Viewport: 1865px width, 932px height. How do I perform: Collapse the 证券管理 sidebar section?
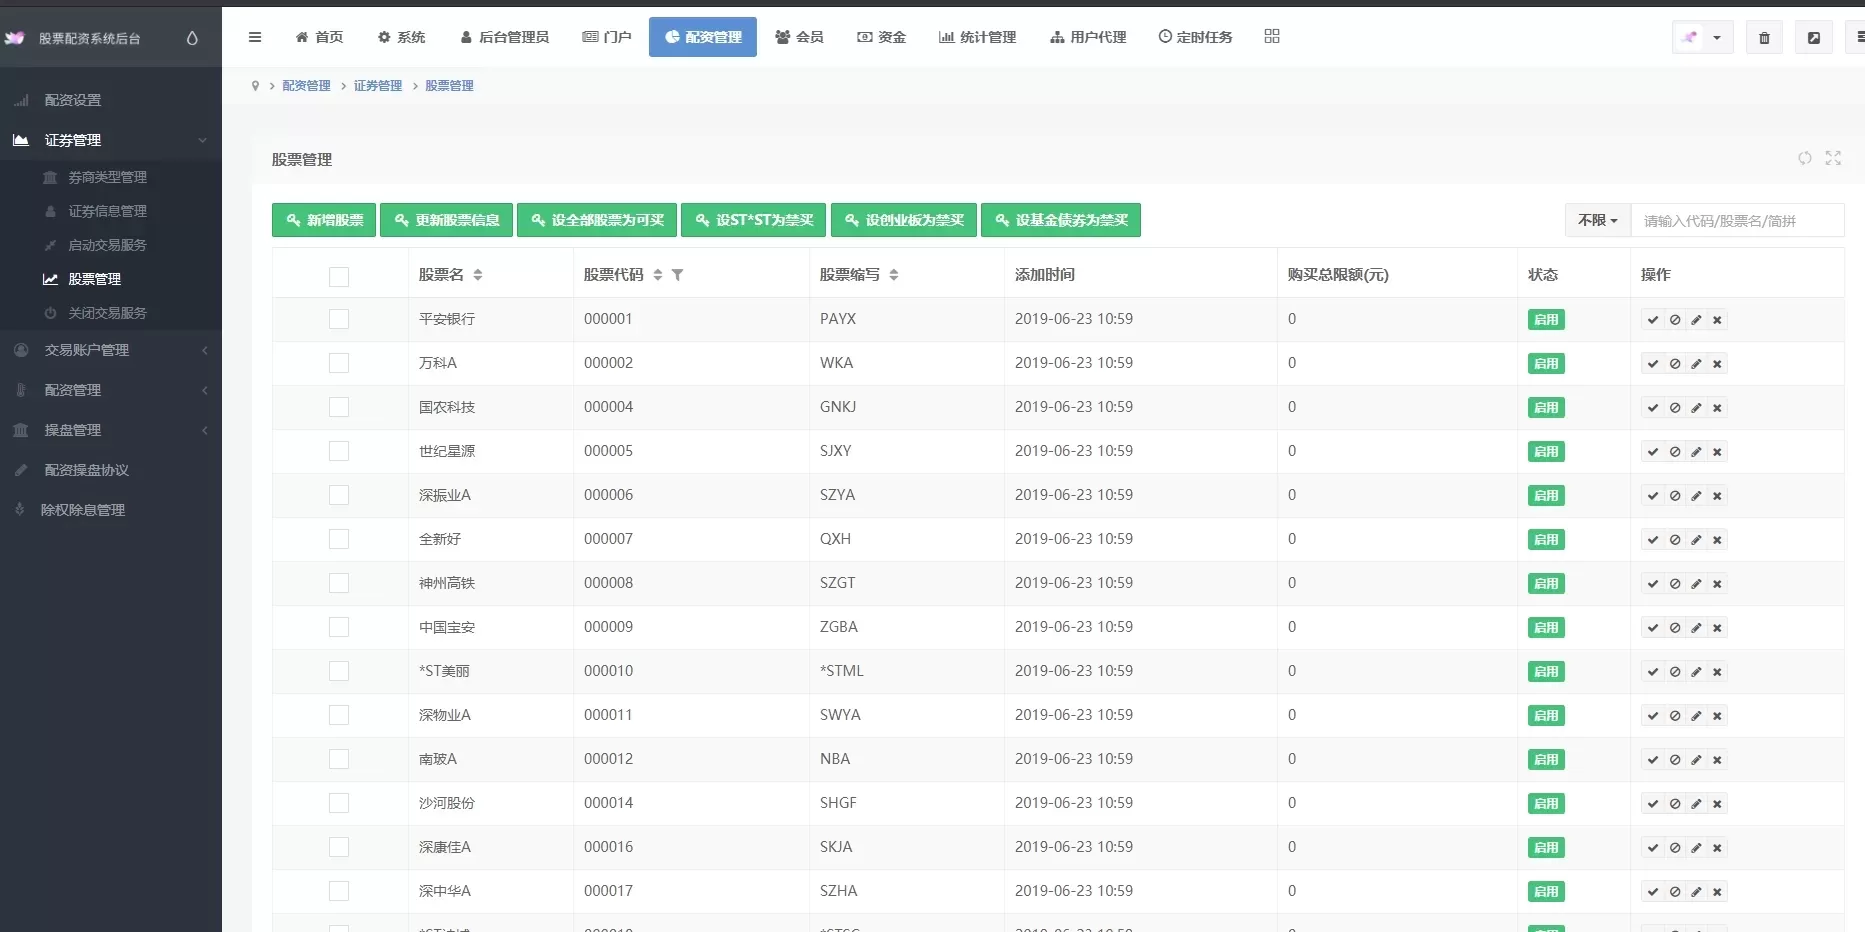point(111,140)
